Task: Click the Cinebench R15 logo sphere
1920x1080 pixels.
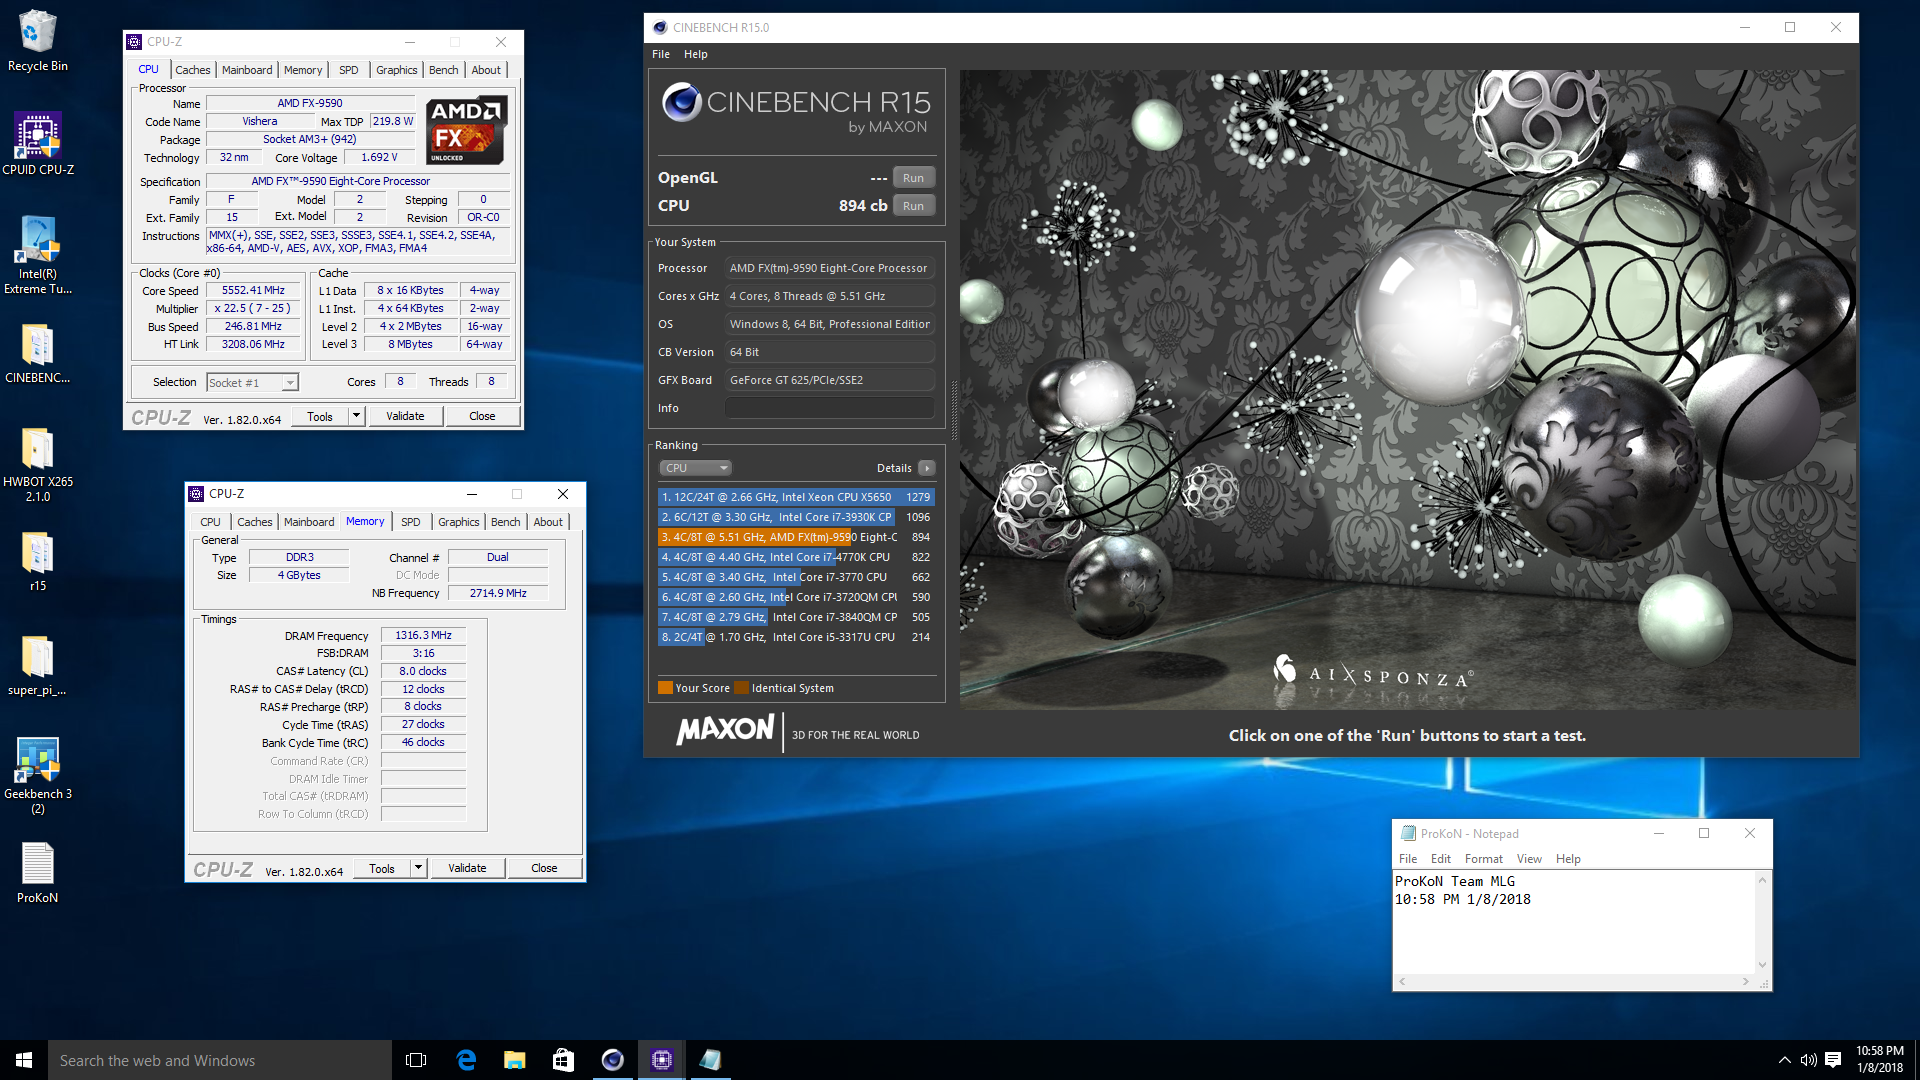Action: pyautogui.click(x=682, y=102)
